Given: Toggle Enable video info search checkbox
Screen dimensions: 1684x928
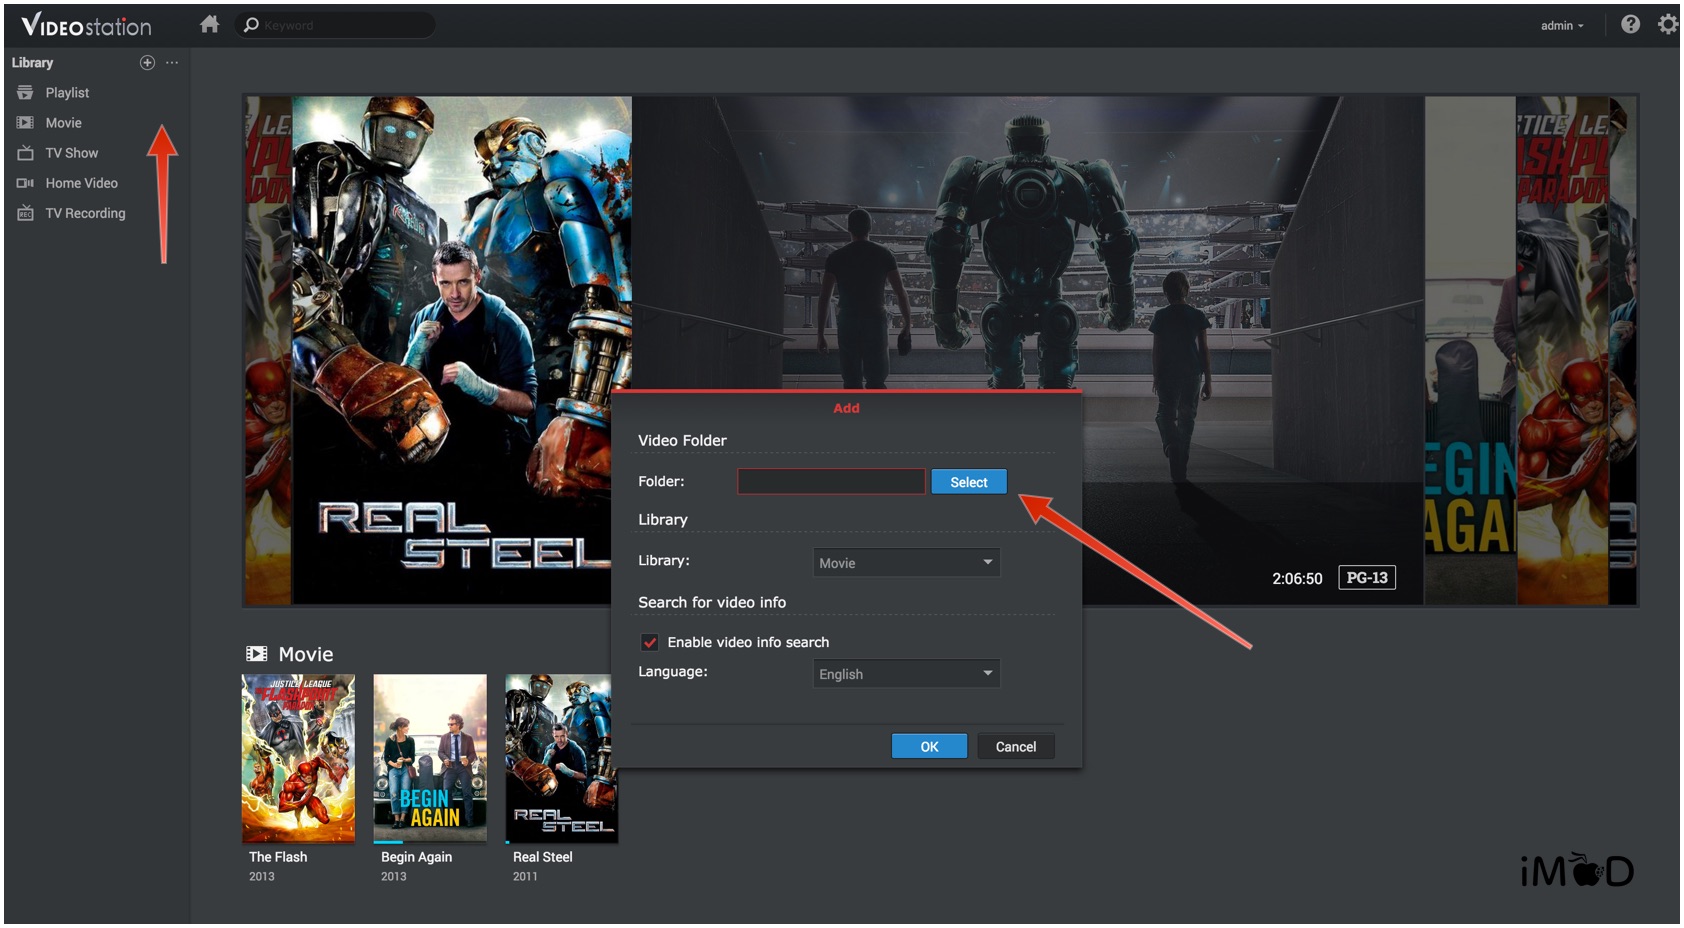Looking at the screenshot, I should (x=650, y=642).
